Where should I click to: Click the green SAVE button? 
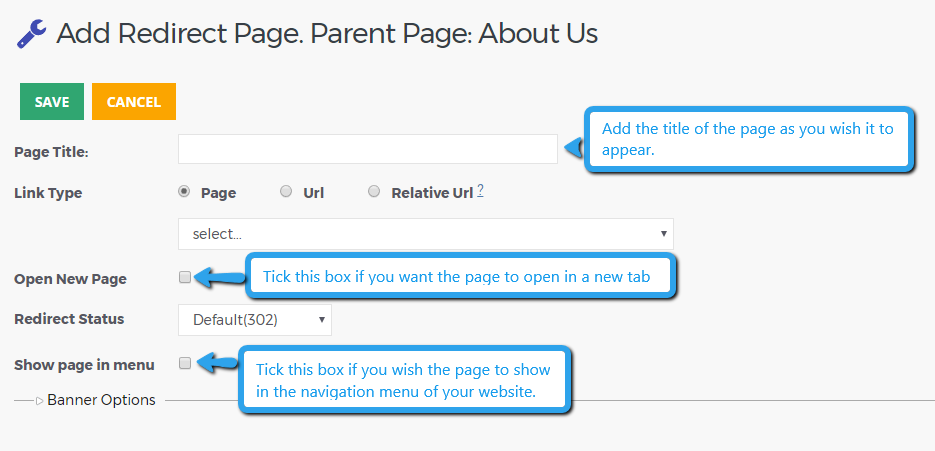pos(52,101)
